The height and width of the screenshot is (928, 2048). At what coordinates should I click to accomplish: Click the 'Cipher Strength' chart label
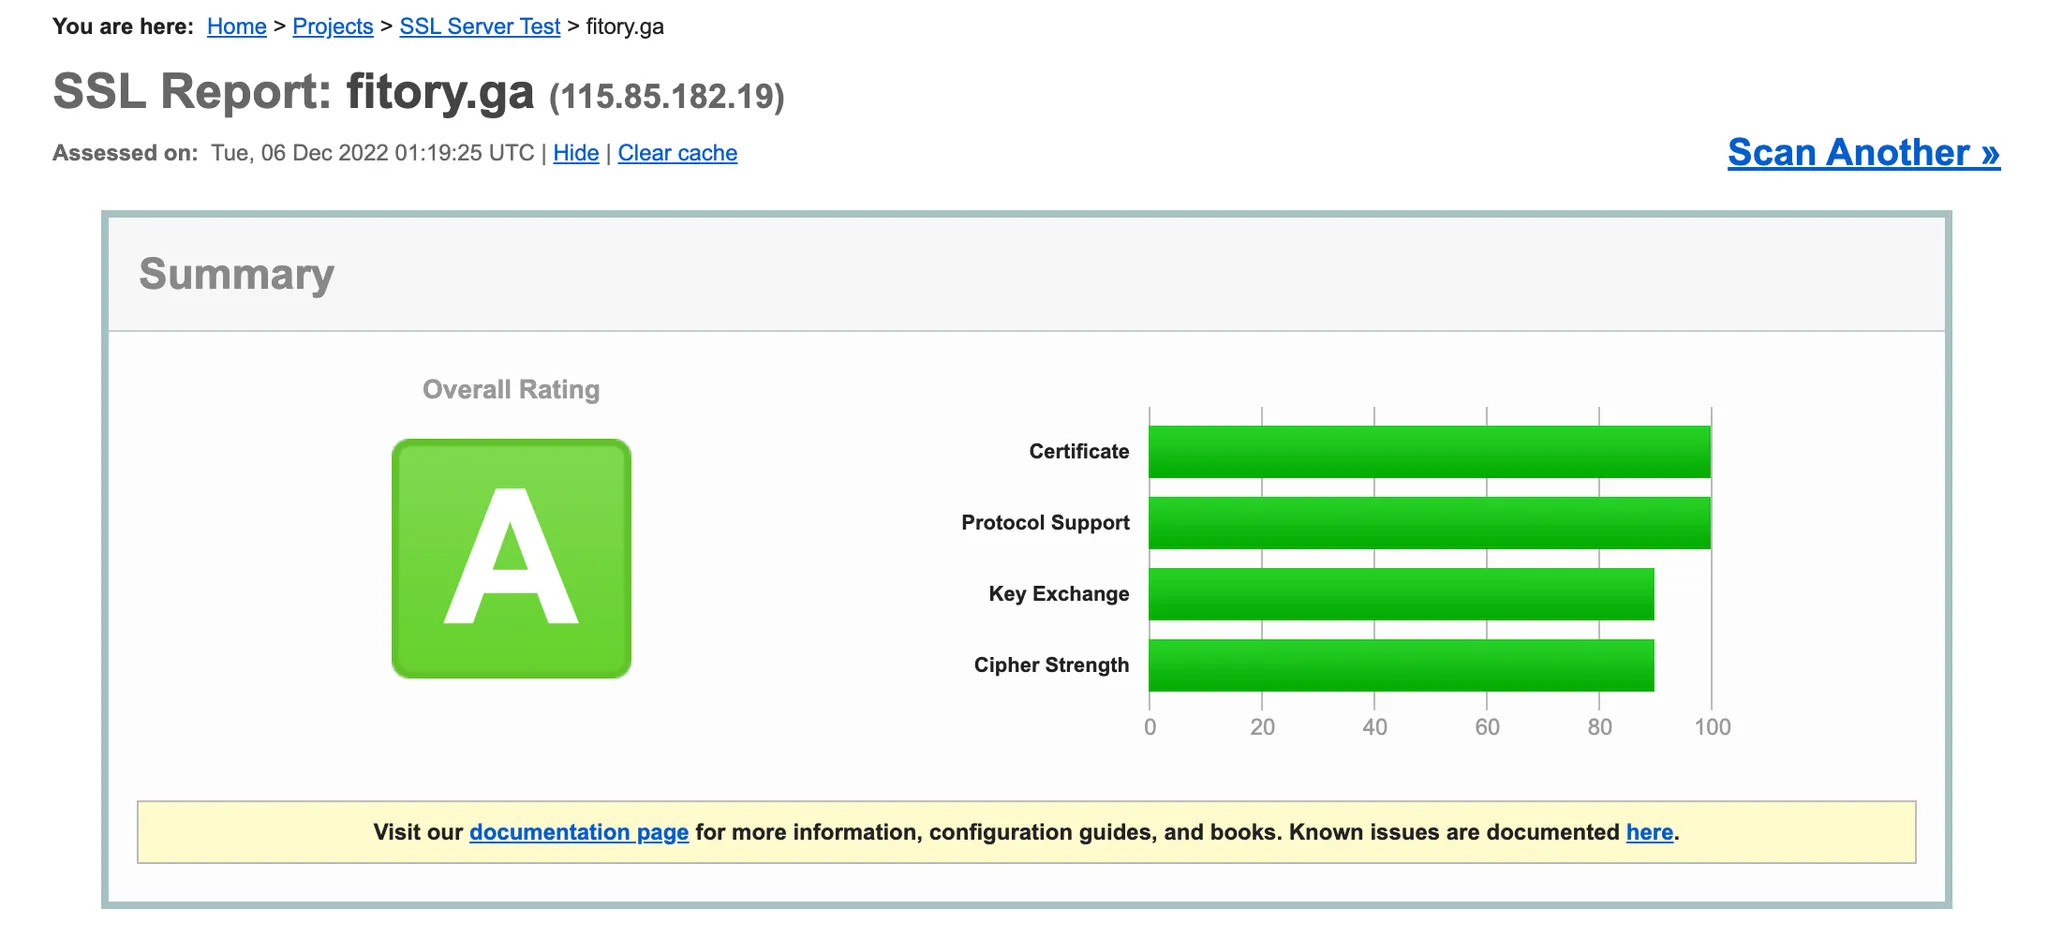(1051, 664)
